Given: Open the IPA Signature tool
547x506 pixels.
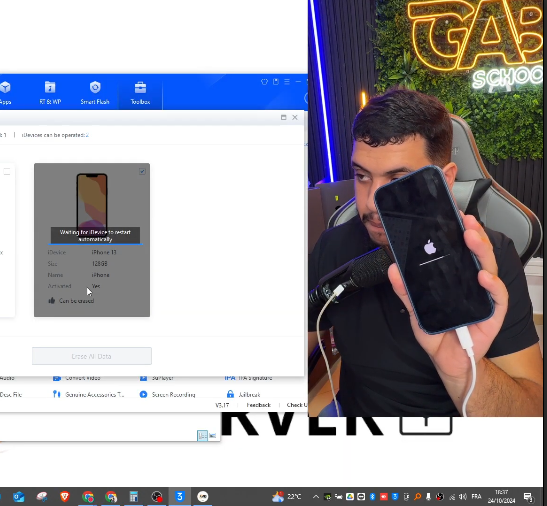Looking at the screenshot, I should click(x=248, y=378).
